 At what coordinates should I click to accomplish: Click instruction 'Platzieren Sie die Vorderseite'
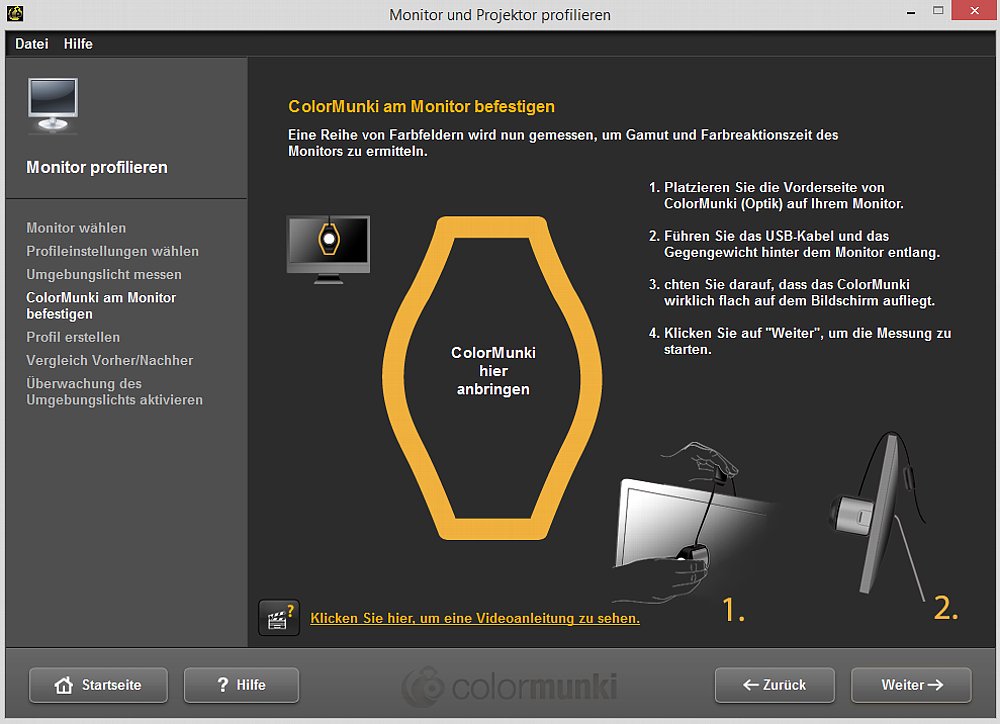click(x=776, y=196)
